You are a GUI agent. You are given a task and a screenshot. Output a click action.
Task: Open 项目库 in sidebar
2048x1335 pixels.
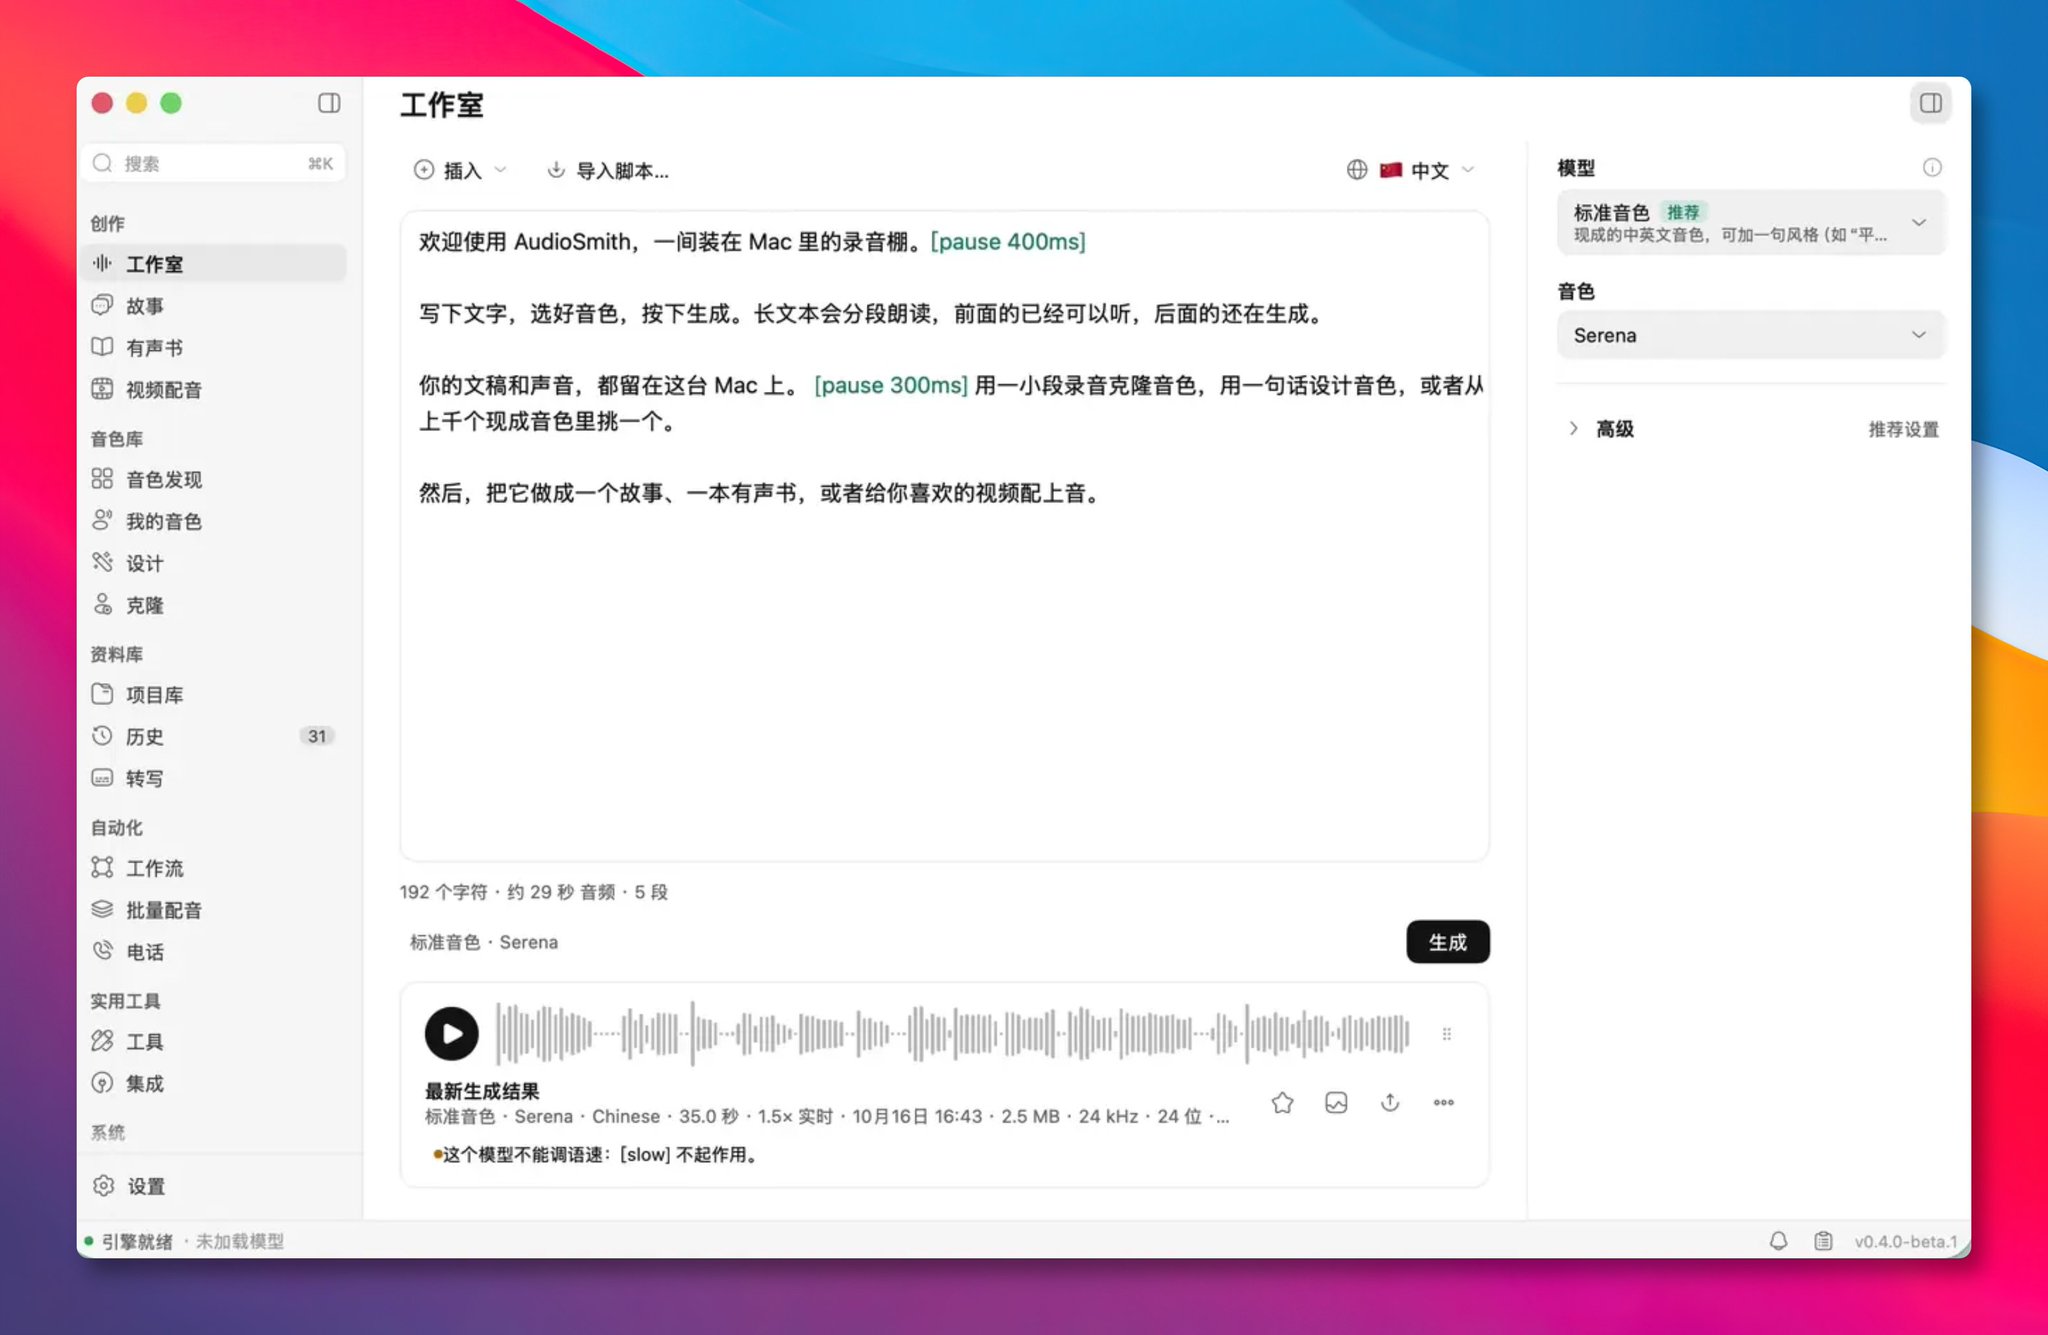click(x=216, y=695)
